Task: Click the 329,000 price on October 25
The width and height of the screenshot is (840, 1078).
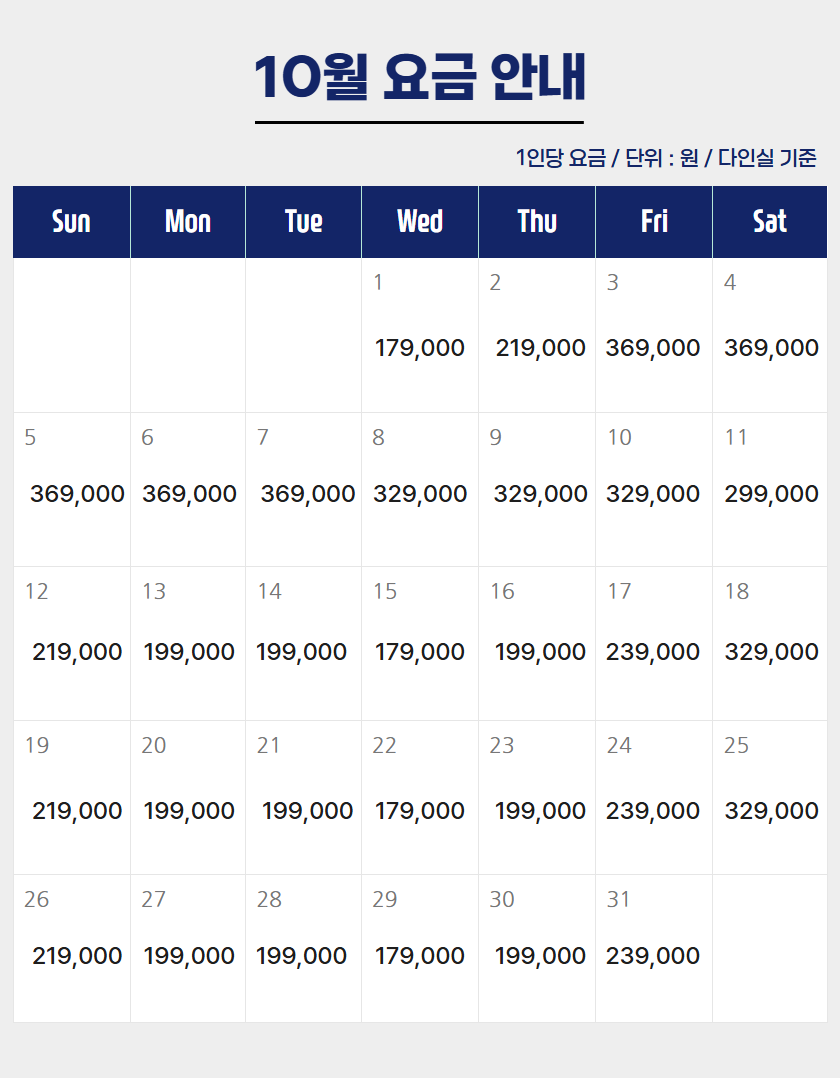Action: [771, 811]
